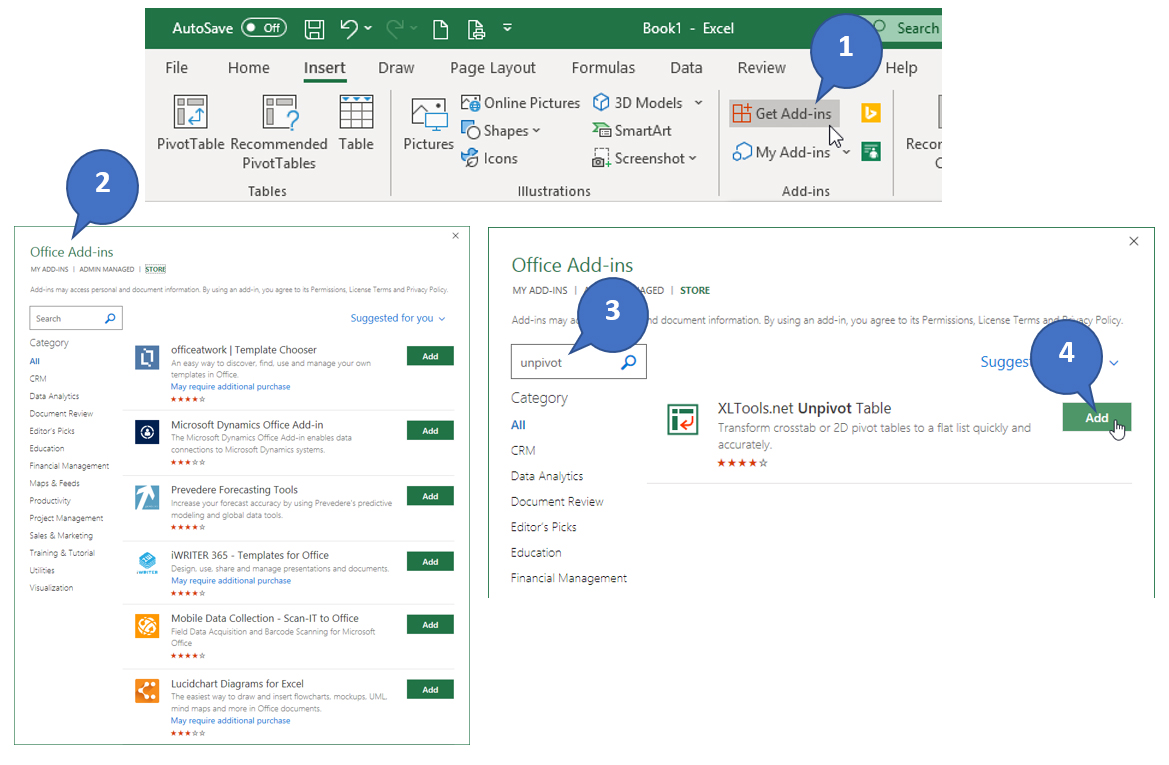This screenshot has height=765, width=1169.
Task: Click Get Add-ins
Action: click(x=783, y=113)
